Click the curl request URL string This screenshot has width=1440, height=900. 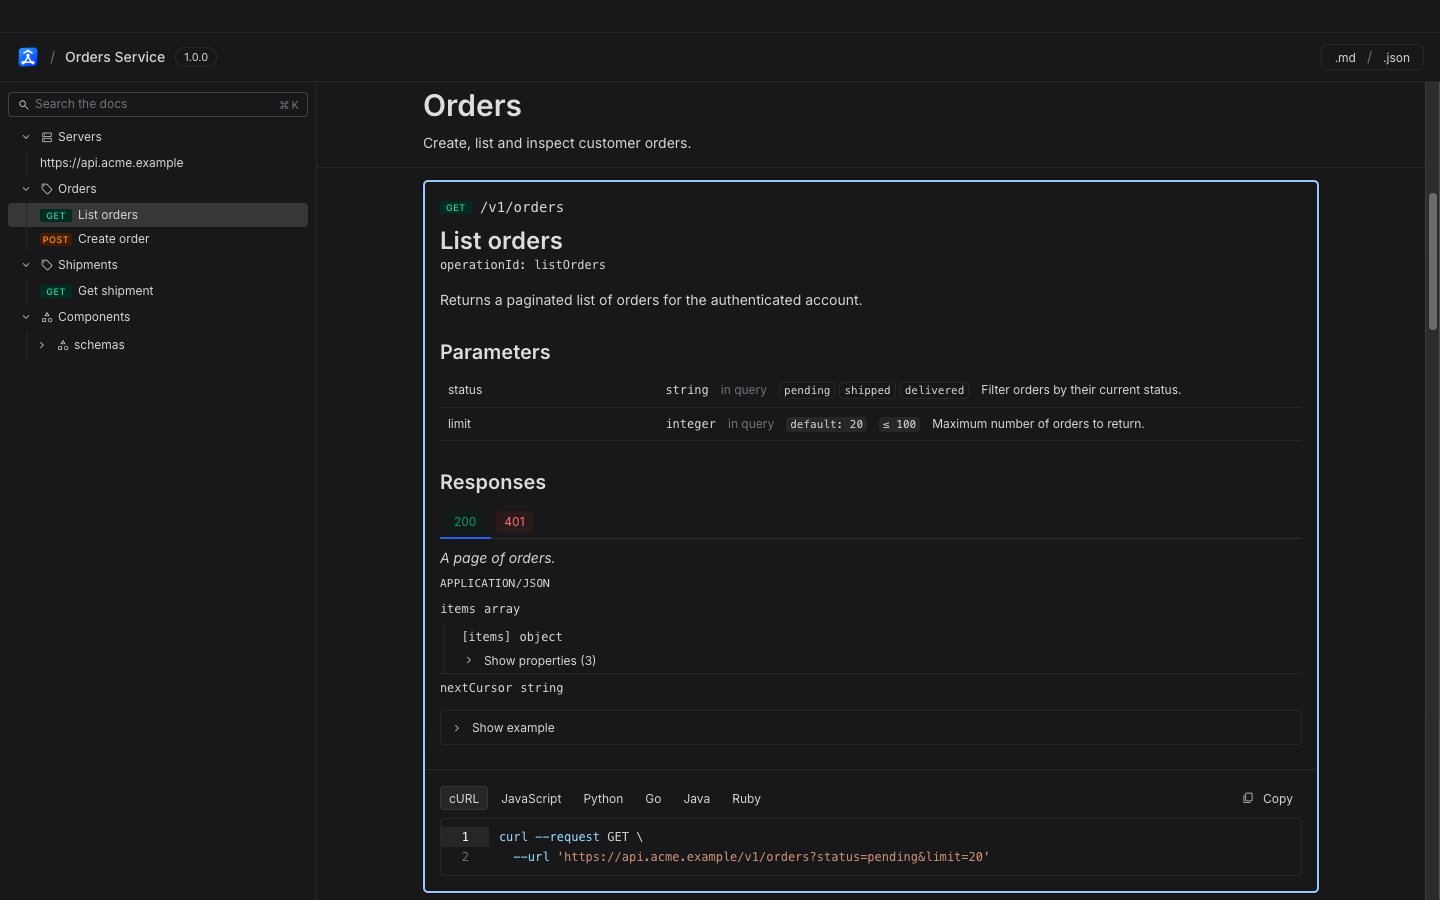(x=773, y=857)
